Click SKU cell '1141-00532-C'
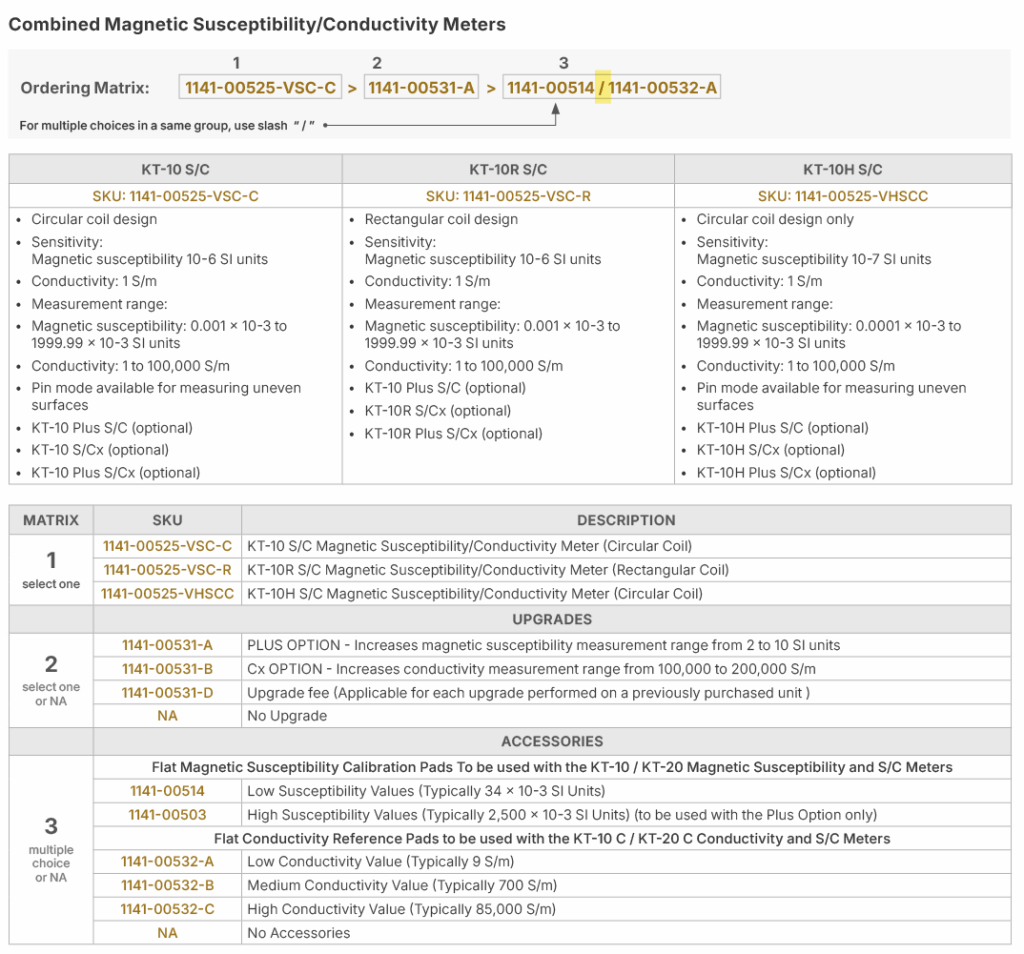The height and width of the screenshot is (954, 1024). click(167, 909)
